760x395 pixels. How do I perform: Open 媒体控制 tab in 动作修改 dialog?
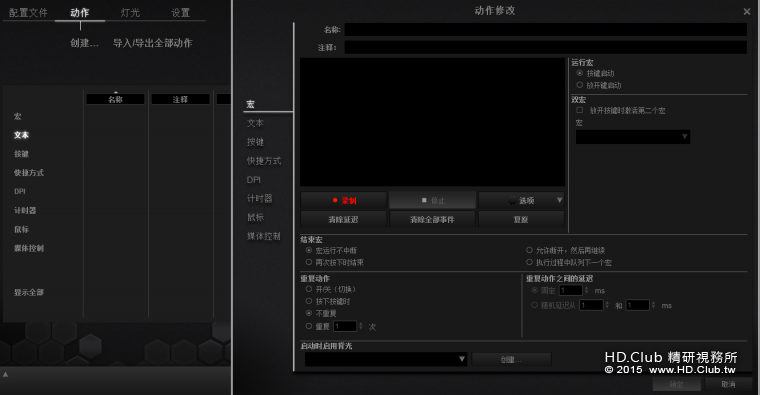tap(264, 237)
